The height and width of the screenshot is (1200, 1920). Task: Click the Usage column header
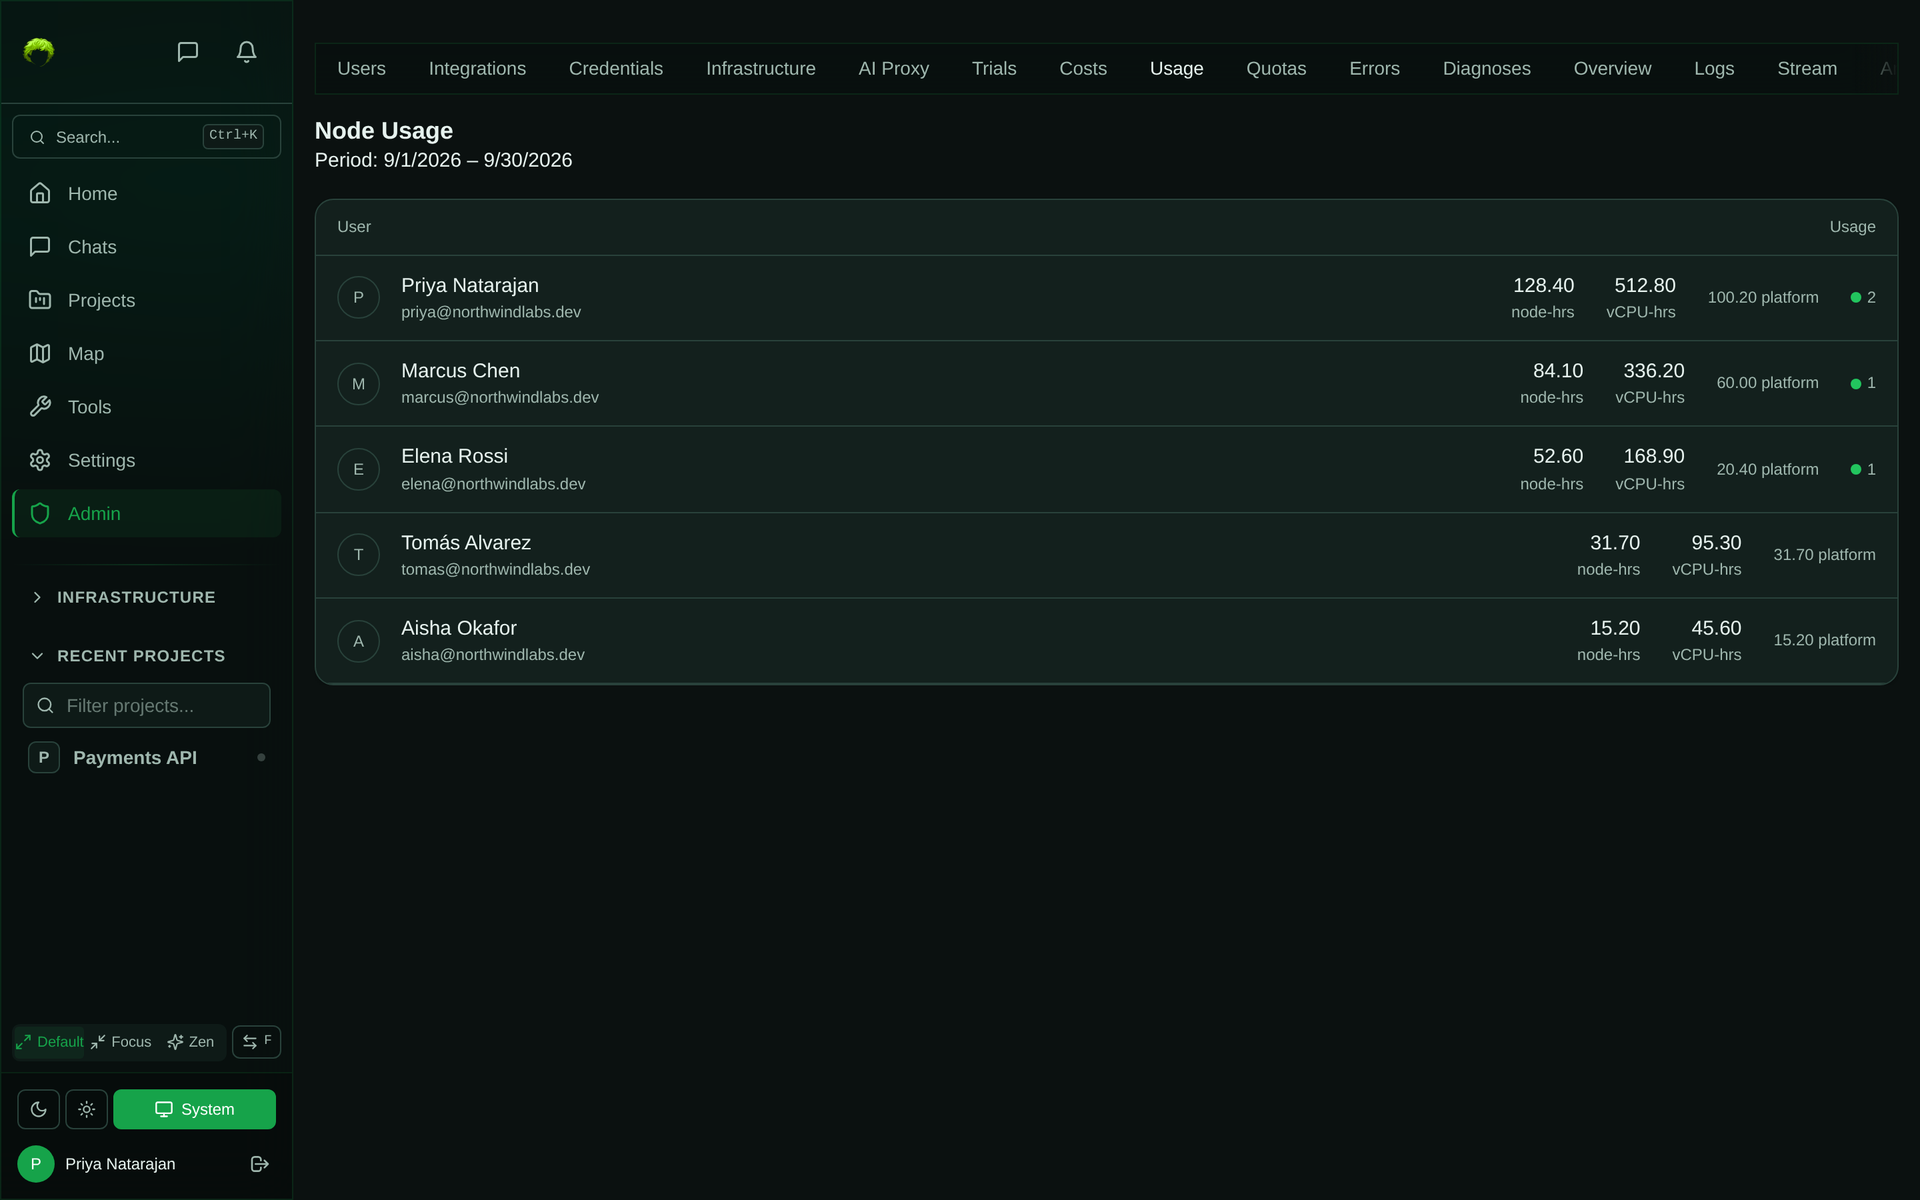click(1852, 227)
